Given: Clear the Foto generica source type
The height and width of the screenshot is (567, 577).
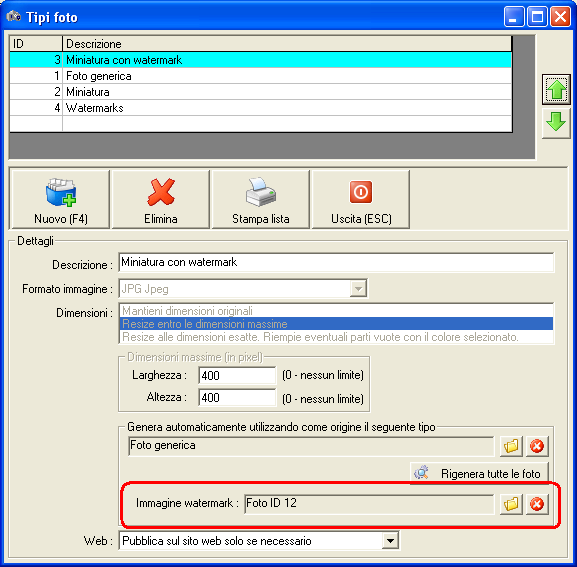Looking at the screenshot, I should [x=537, y=446].
